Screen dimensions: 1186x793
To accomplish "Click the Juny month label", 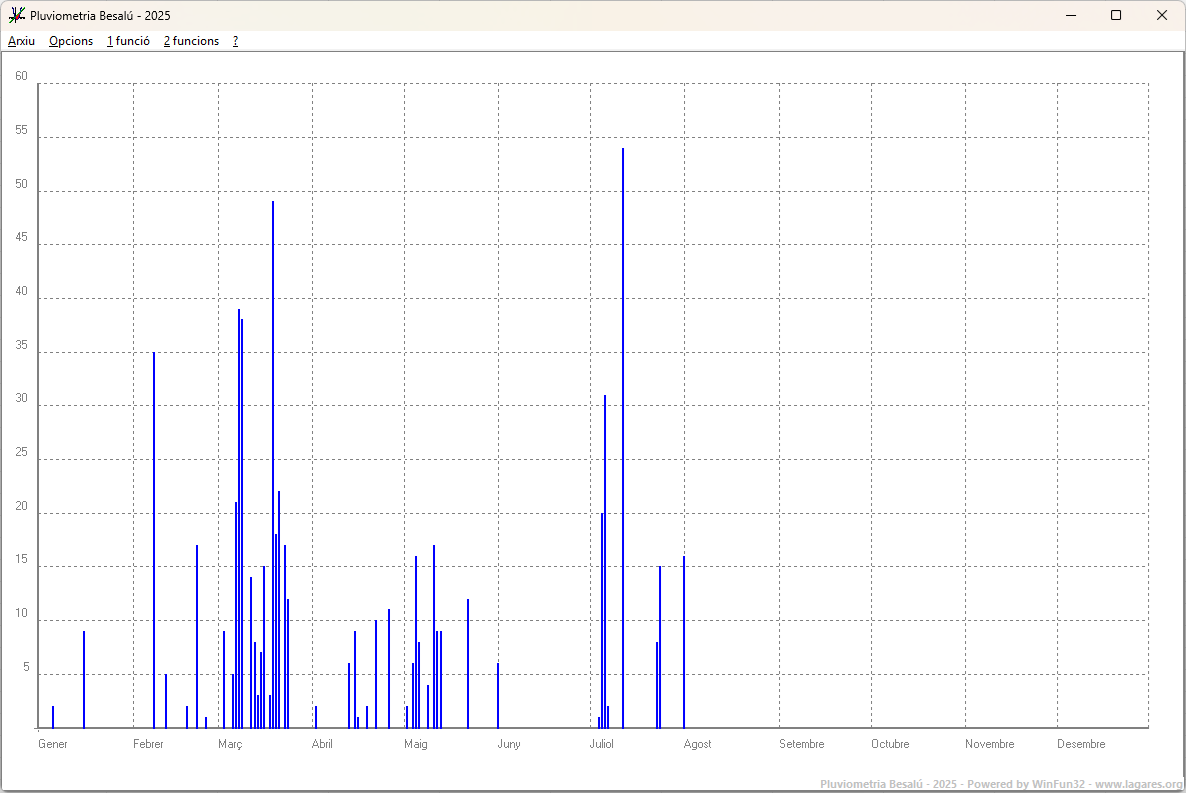I will pos(509,745).
